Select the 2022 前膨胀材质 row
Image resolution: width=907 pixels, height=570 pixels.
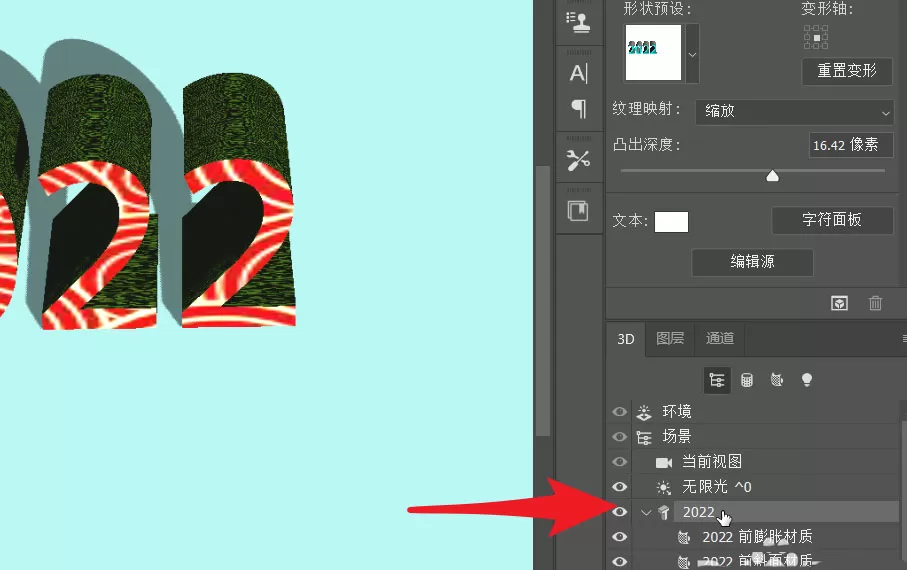pyautogui.click(x=766, y=537)
